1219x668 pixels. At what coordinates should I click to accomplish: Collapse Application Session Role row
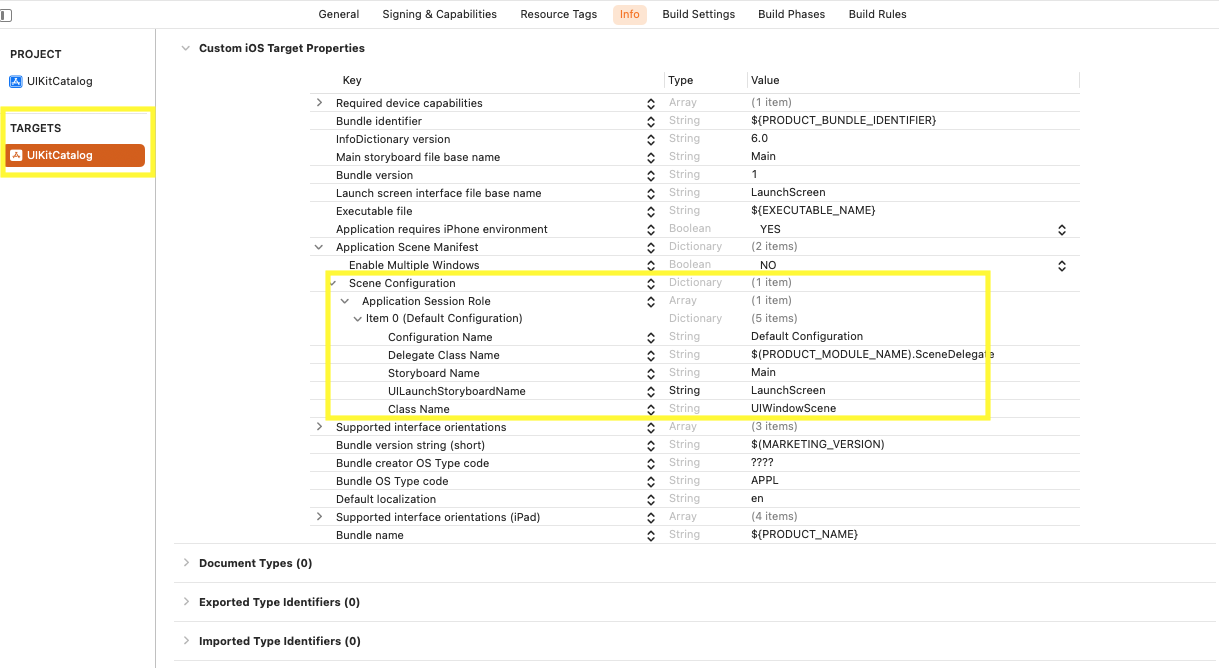[345, 301]
